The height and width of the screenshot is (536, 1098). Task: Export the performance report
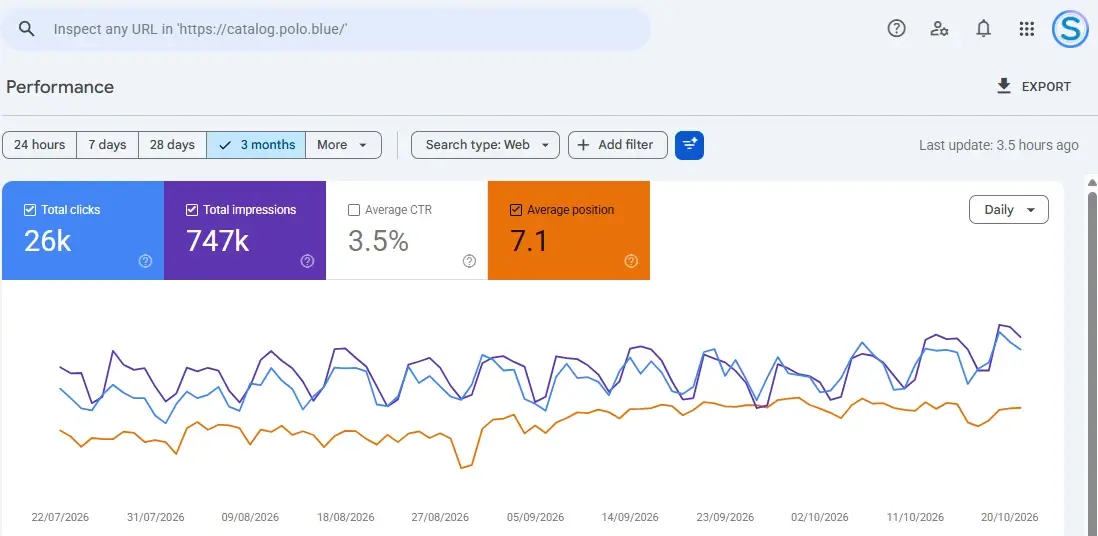pyautogui.click(x=1034, y=86)
